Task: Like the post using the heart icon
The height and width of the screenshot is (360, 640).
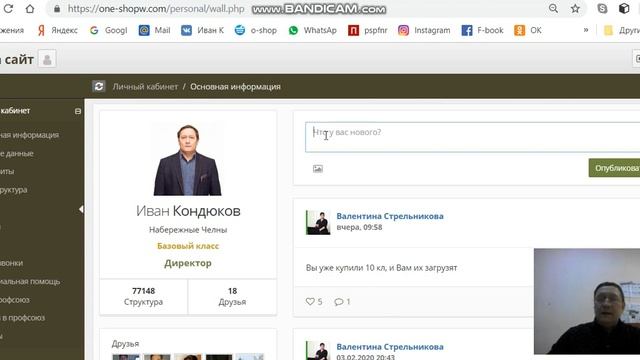Action: coord(310,302)
